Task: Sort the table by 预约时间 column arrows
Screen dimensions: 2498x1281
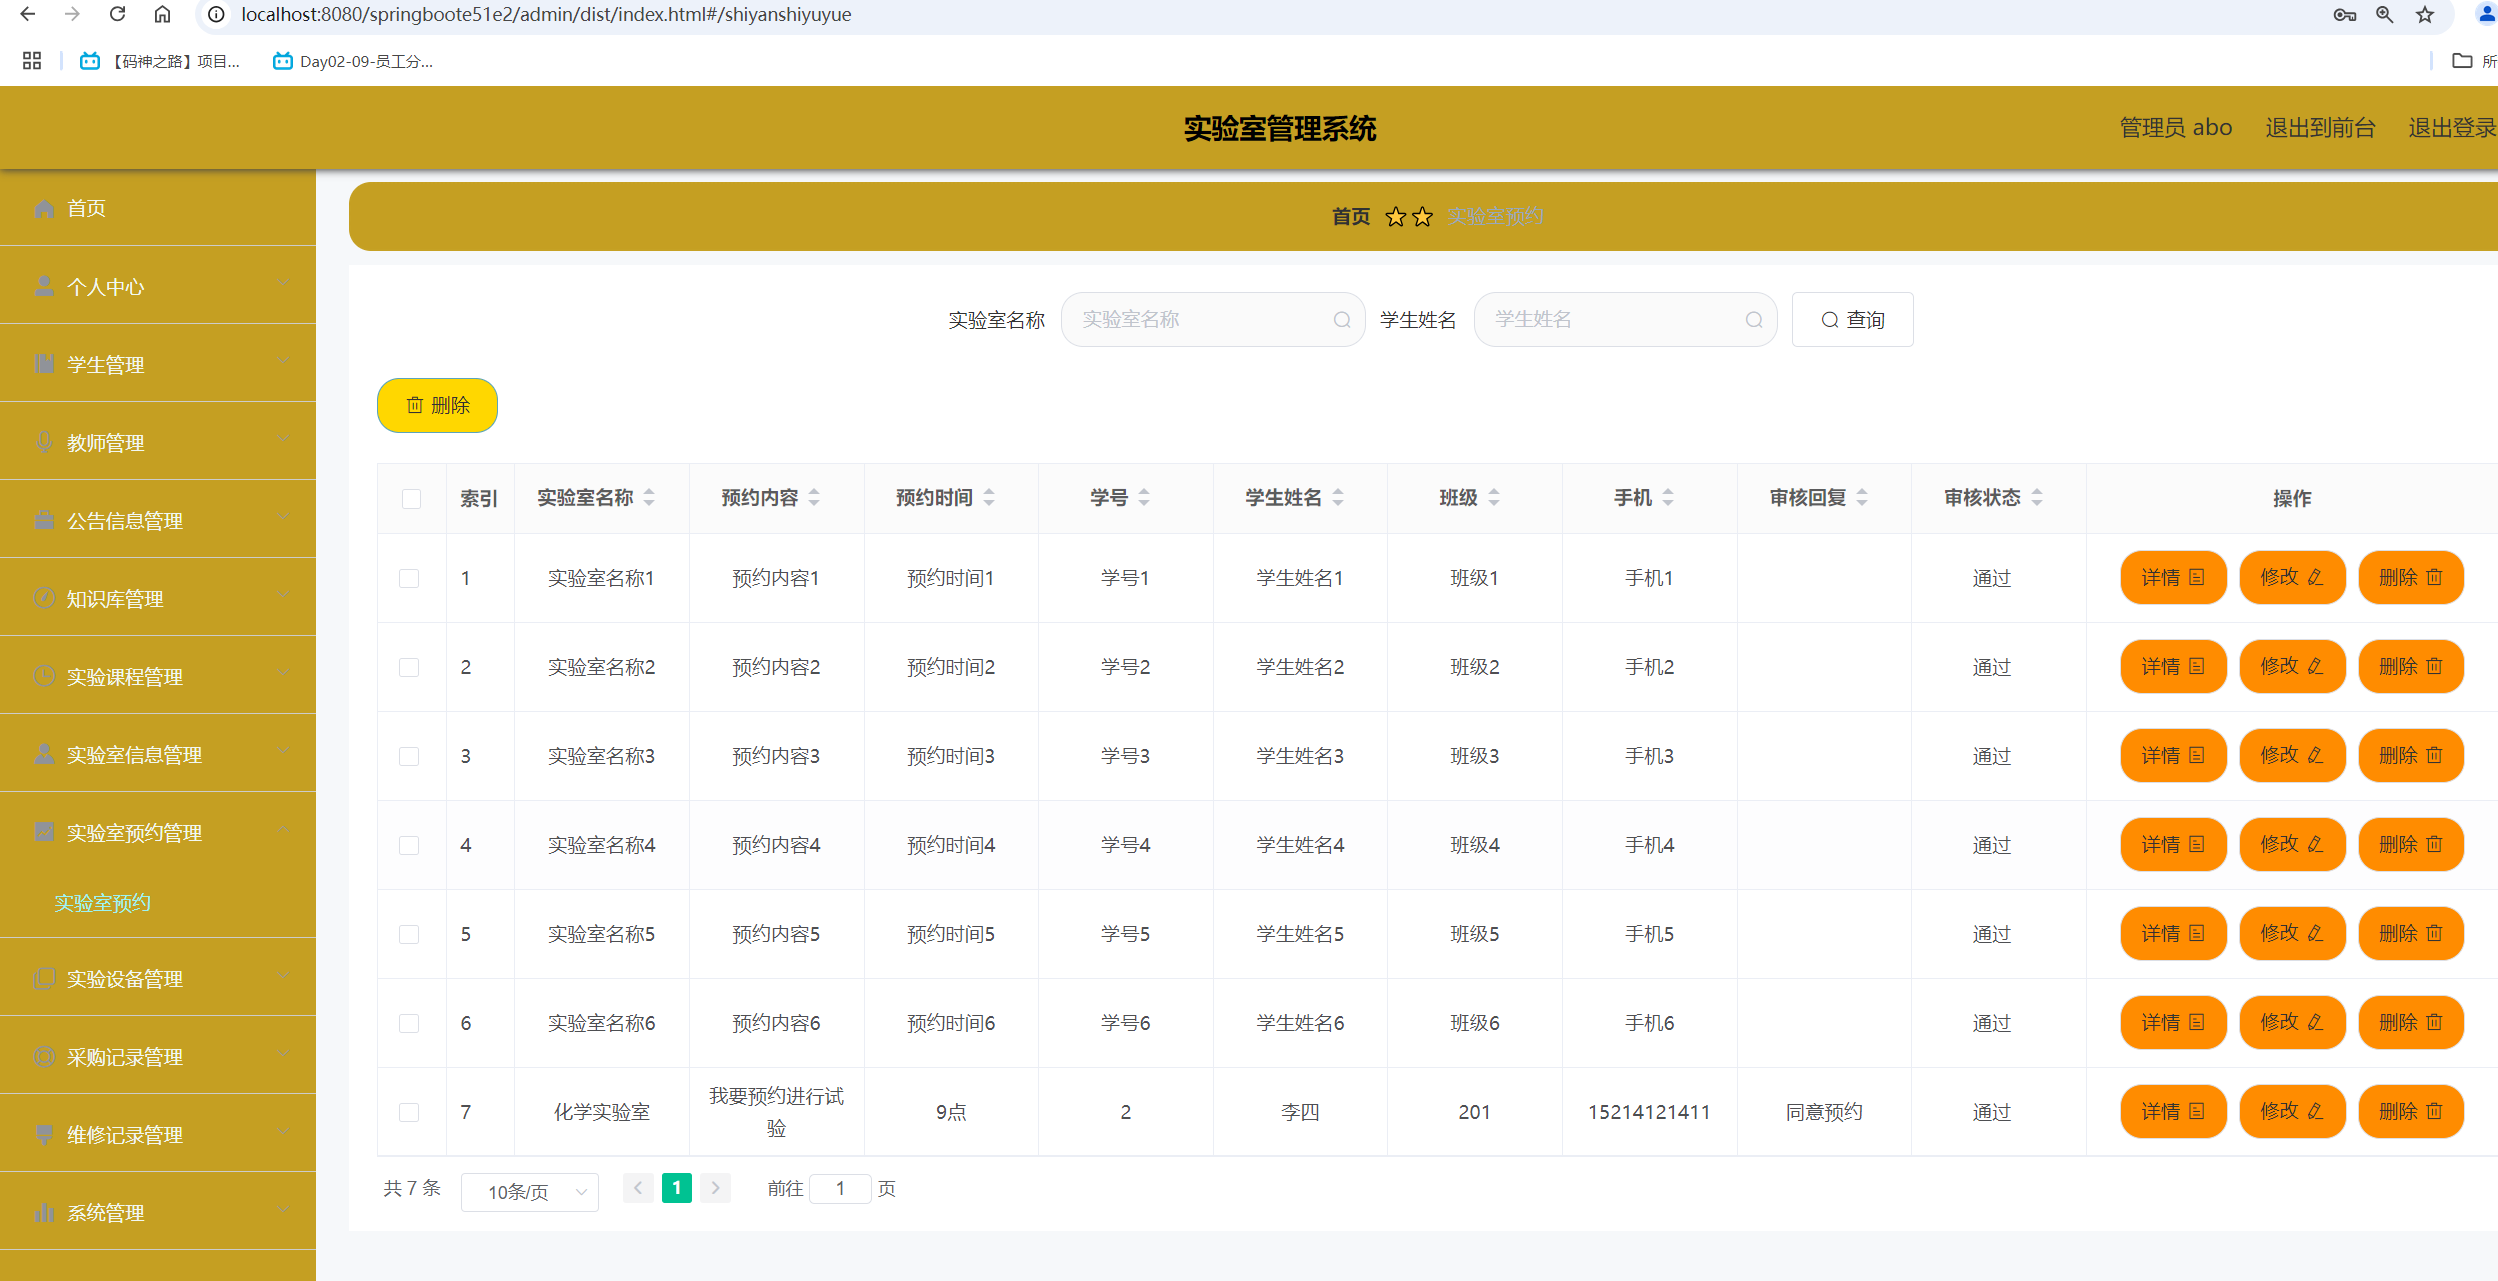Action: 988,497
